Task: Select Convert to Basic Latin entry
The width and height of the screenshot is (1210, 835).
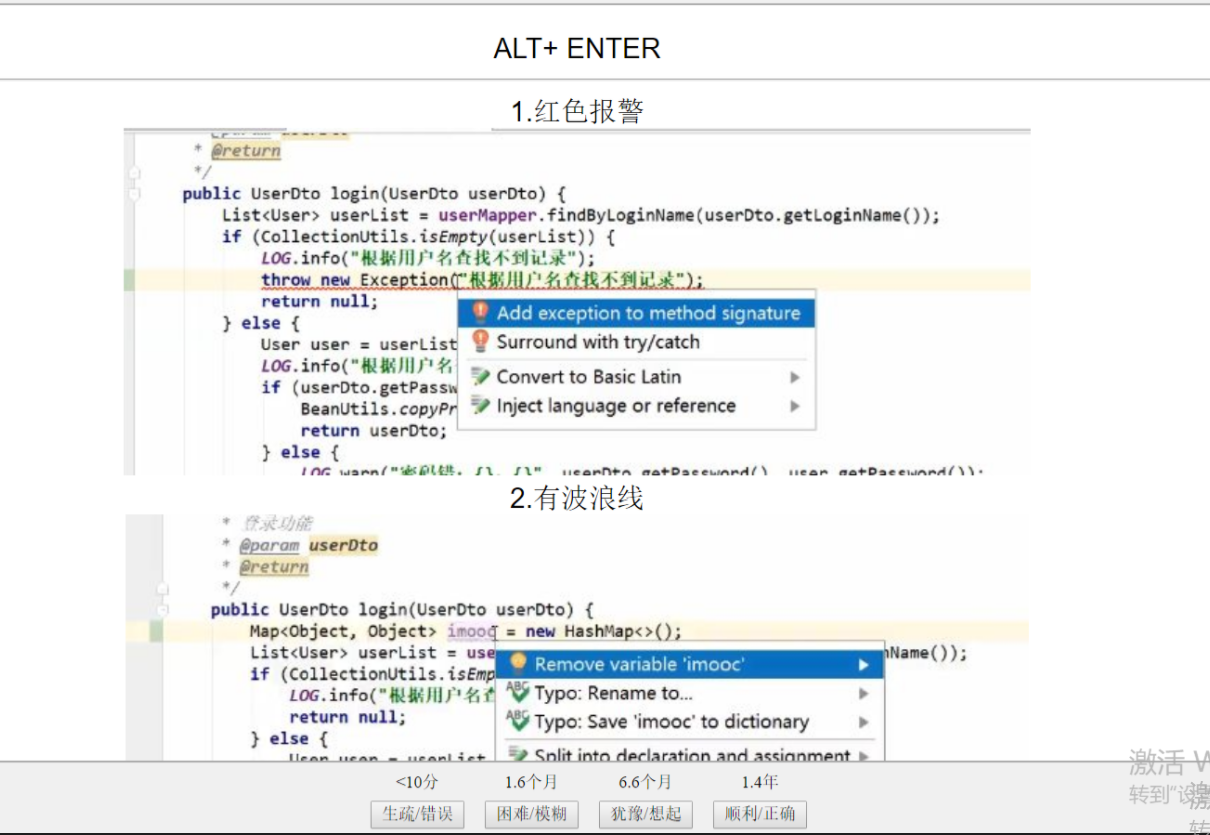Action: 636,377
